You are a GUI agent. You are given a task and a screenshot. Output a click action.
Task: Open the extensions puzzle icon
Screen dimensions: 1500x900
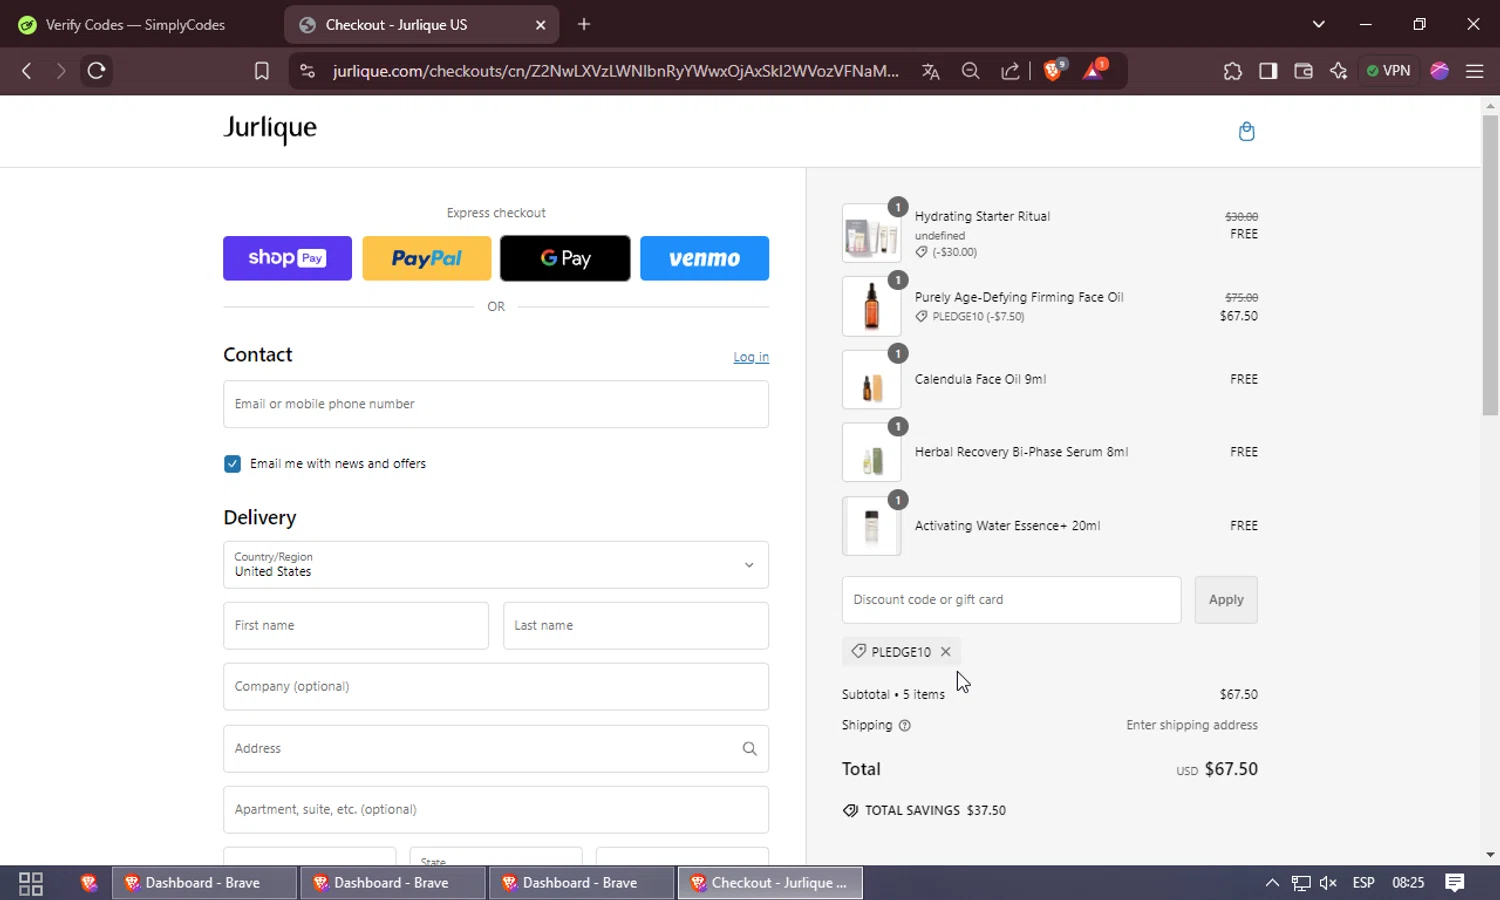click(x=1232, y=71)
